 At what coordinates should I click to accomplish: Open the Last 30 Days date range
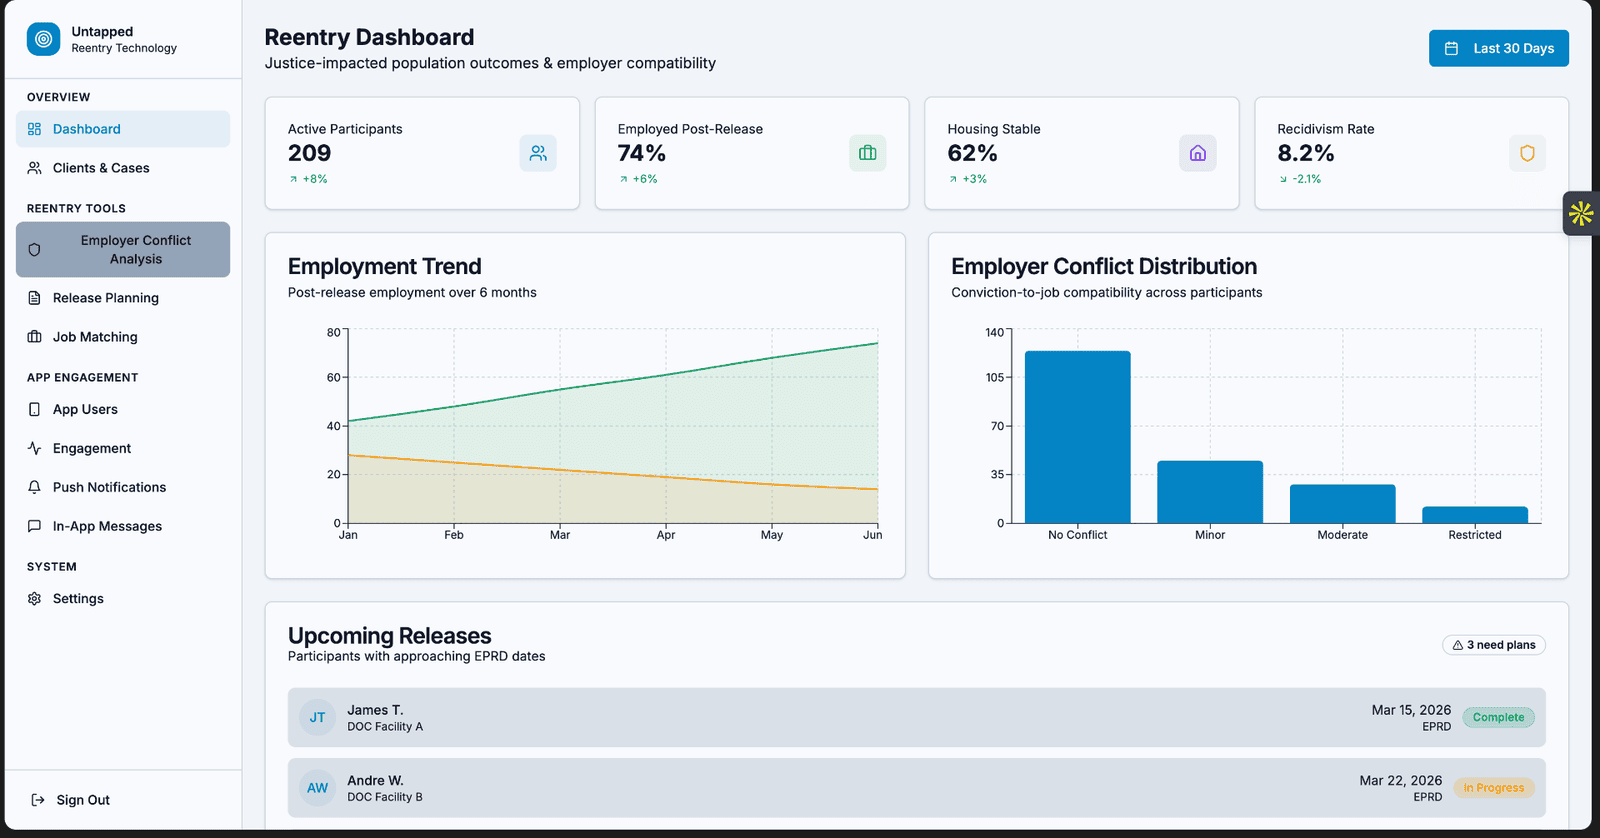[1499, 48]
